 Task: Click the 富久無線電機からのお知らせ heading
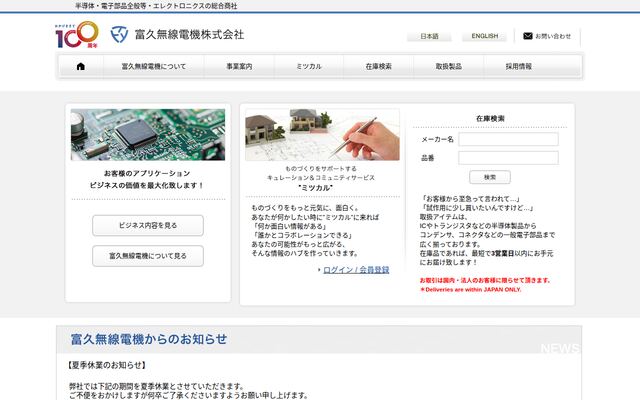(x=149, y=339)
